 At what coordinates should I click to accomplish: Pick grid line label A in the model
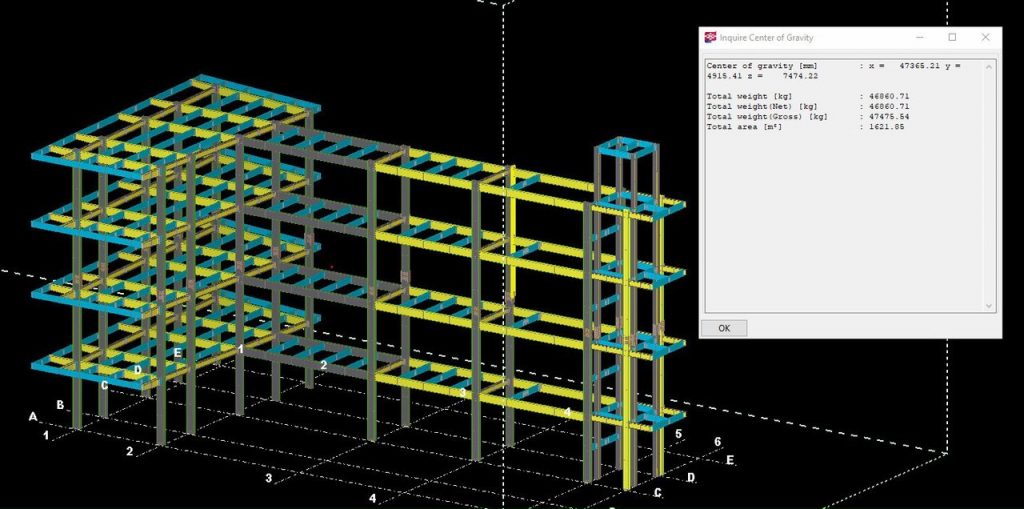click(33, 416)
